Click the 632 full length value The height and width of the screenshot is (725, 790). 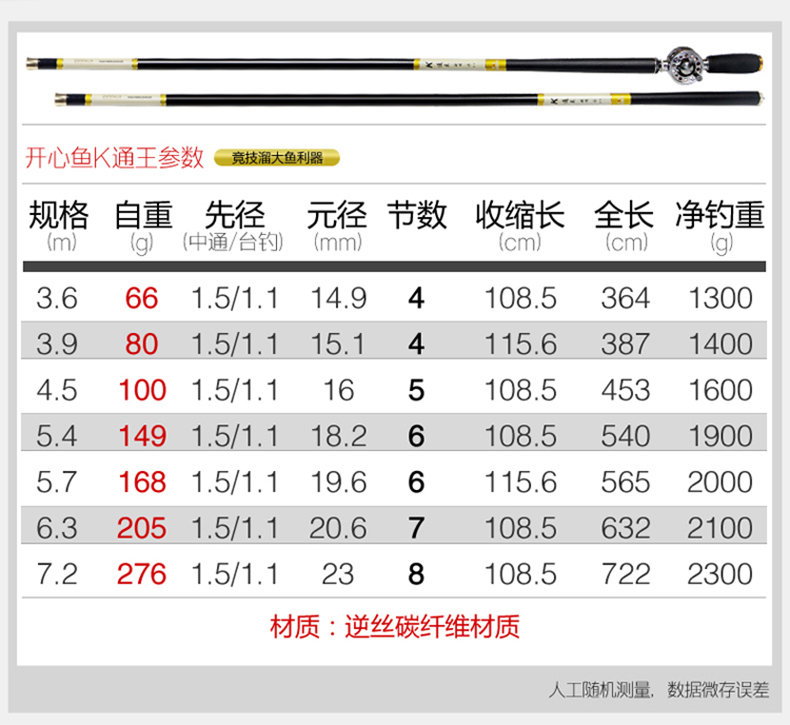click(x=625, y=529)
